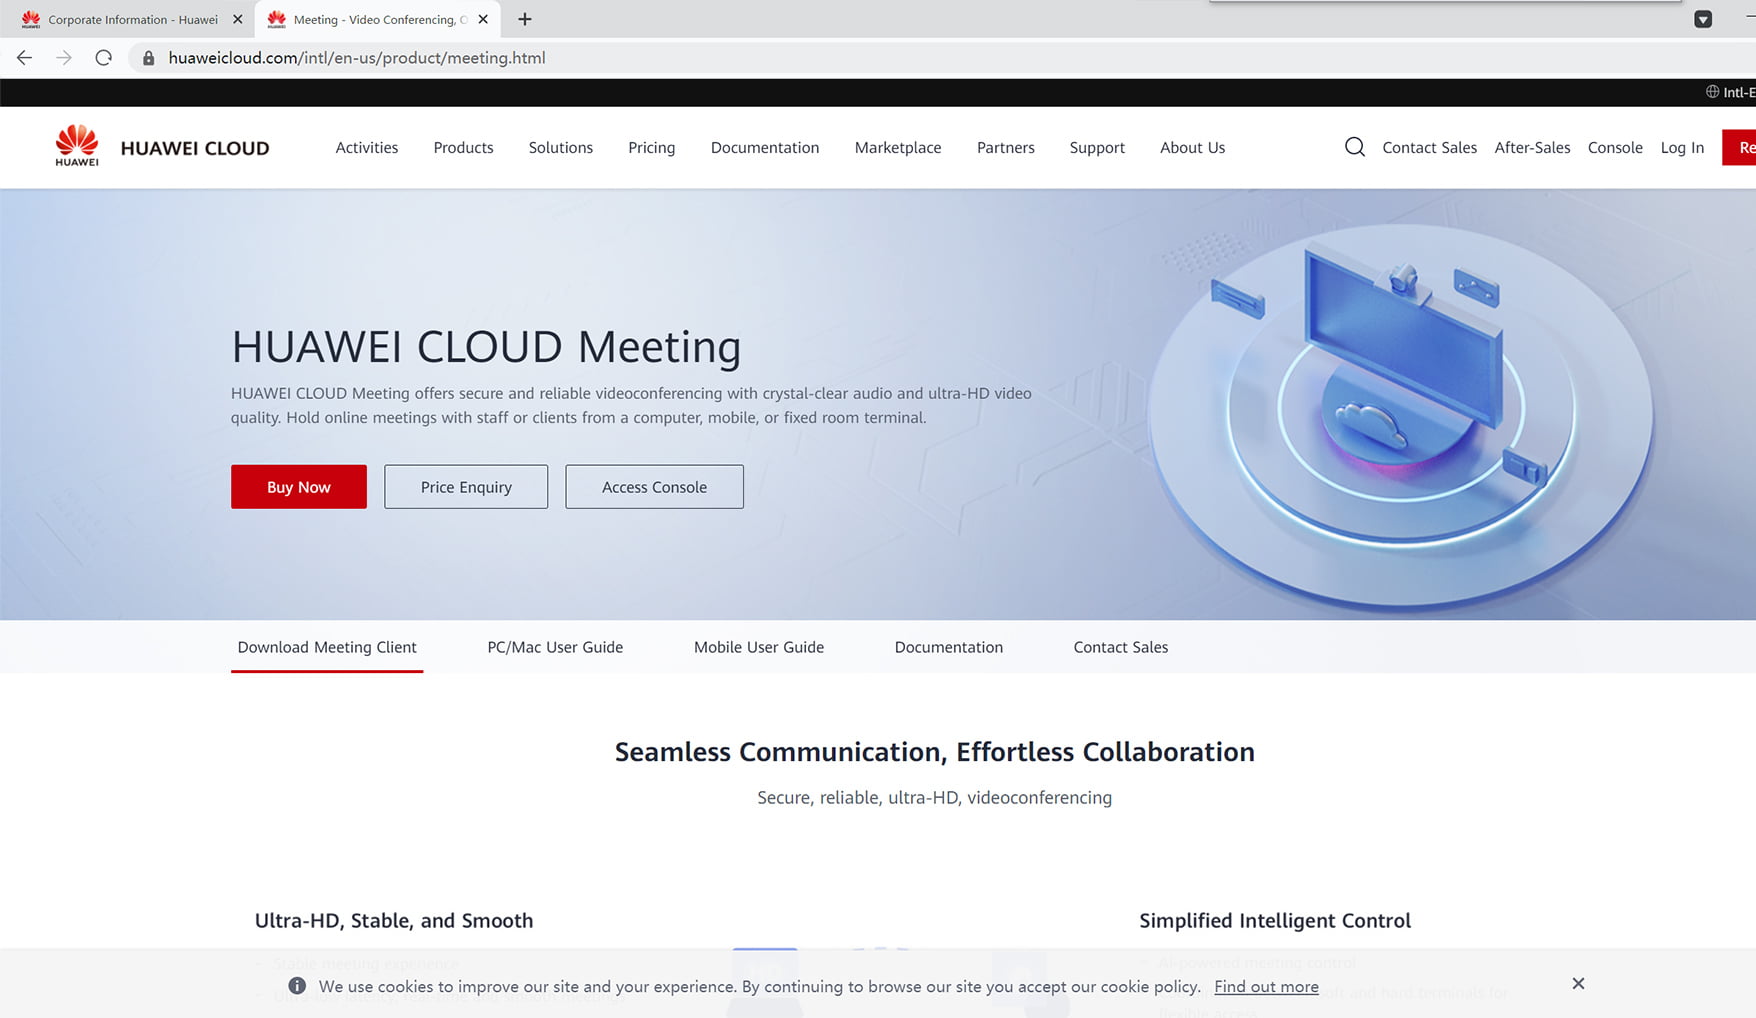Click the Find out more cookie link
This screenshot has height=1018, width=1756.
tap(1266, 987)
